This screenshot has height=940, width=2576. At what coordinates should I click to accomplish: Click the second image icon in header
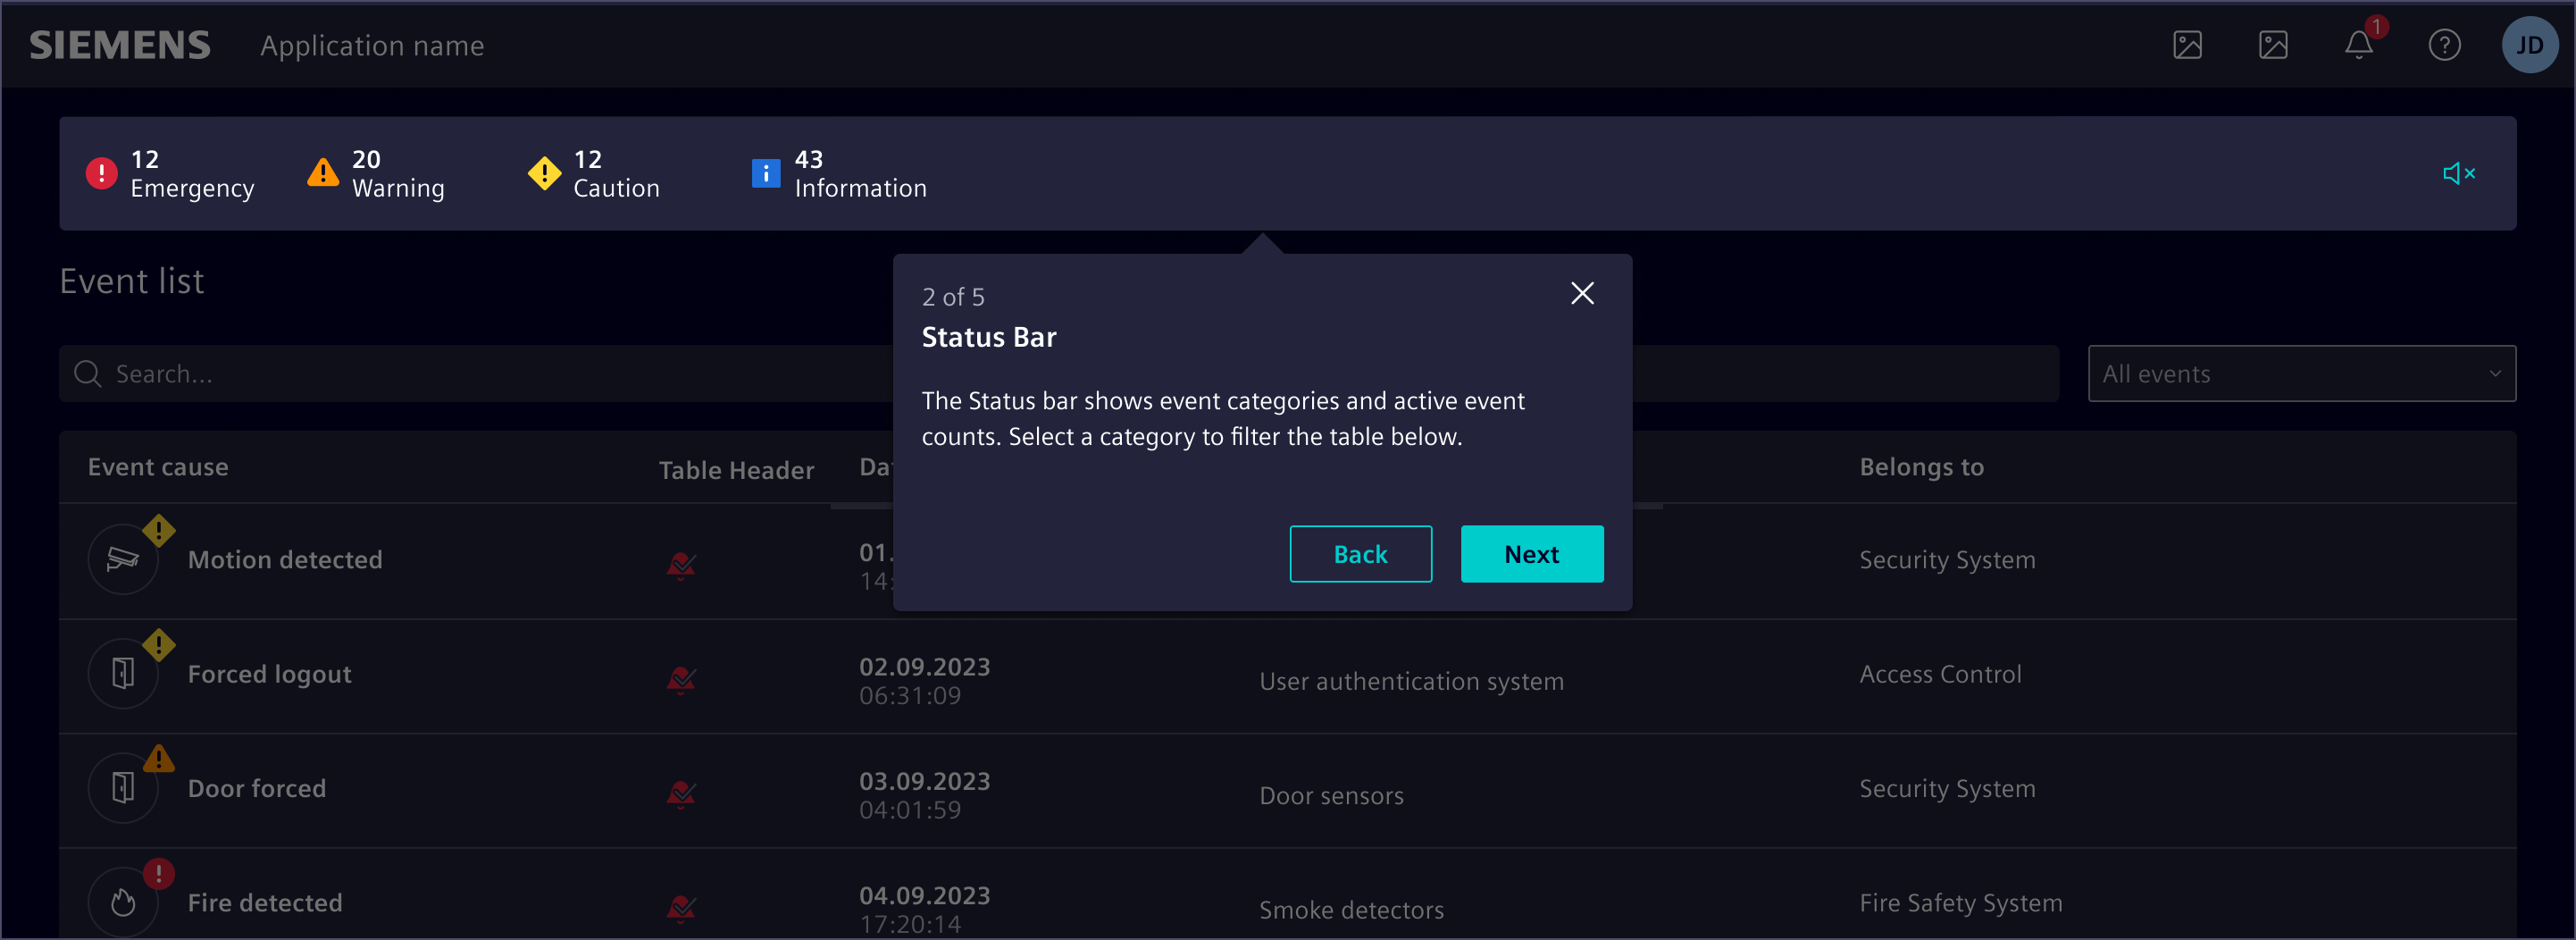(2273, 45)
